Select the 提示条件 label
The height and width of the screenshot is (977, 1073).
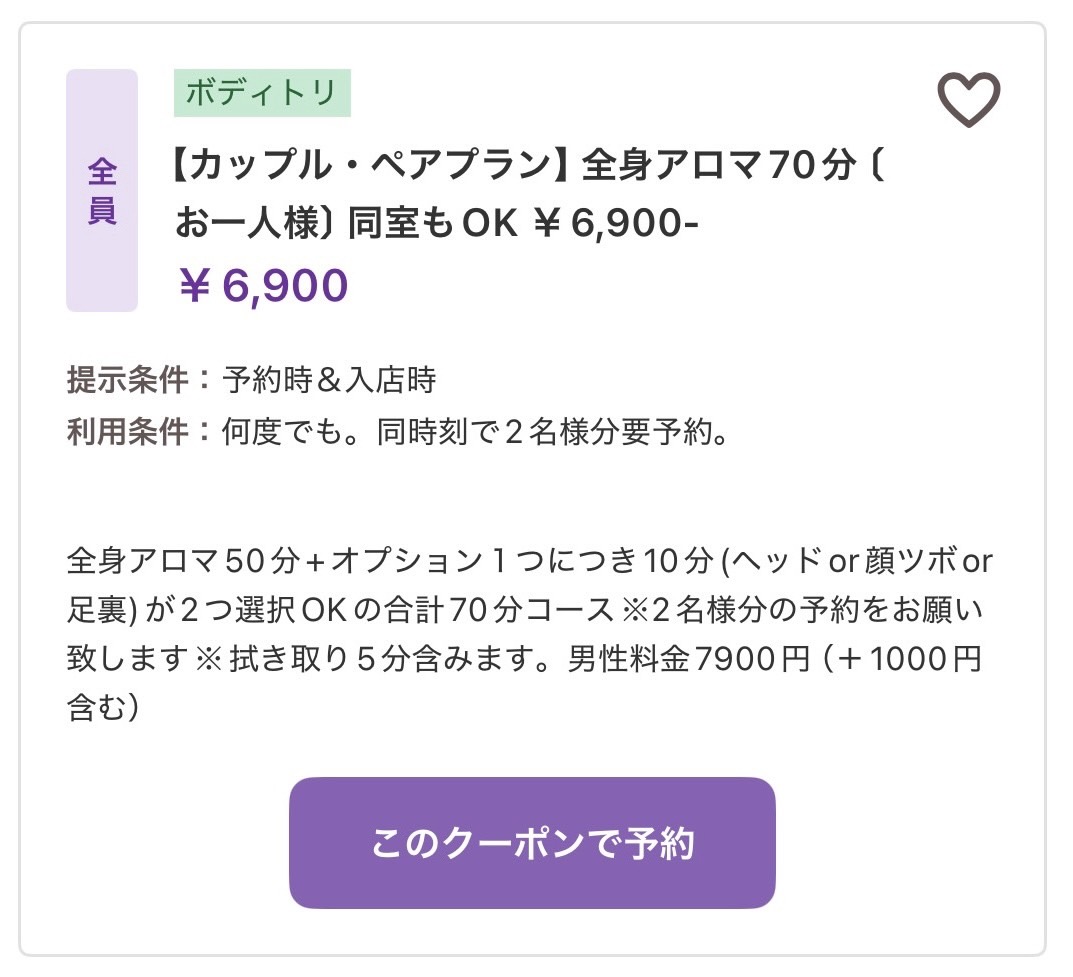(127, 380)
